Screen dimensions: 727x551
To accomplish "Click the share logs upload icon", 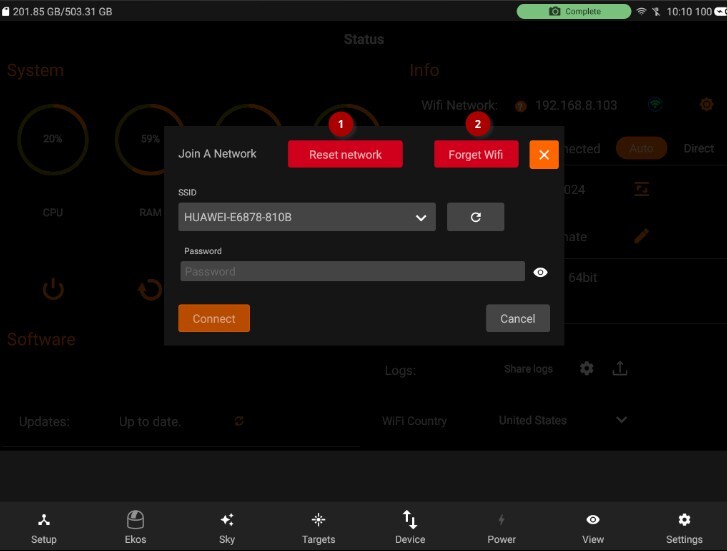I will click(x=620, y=368).
